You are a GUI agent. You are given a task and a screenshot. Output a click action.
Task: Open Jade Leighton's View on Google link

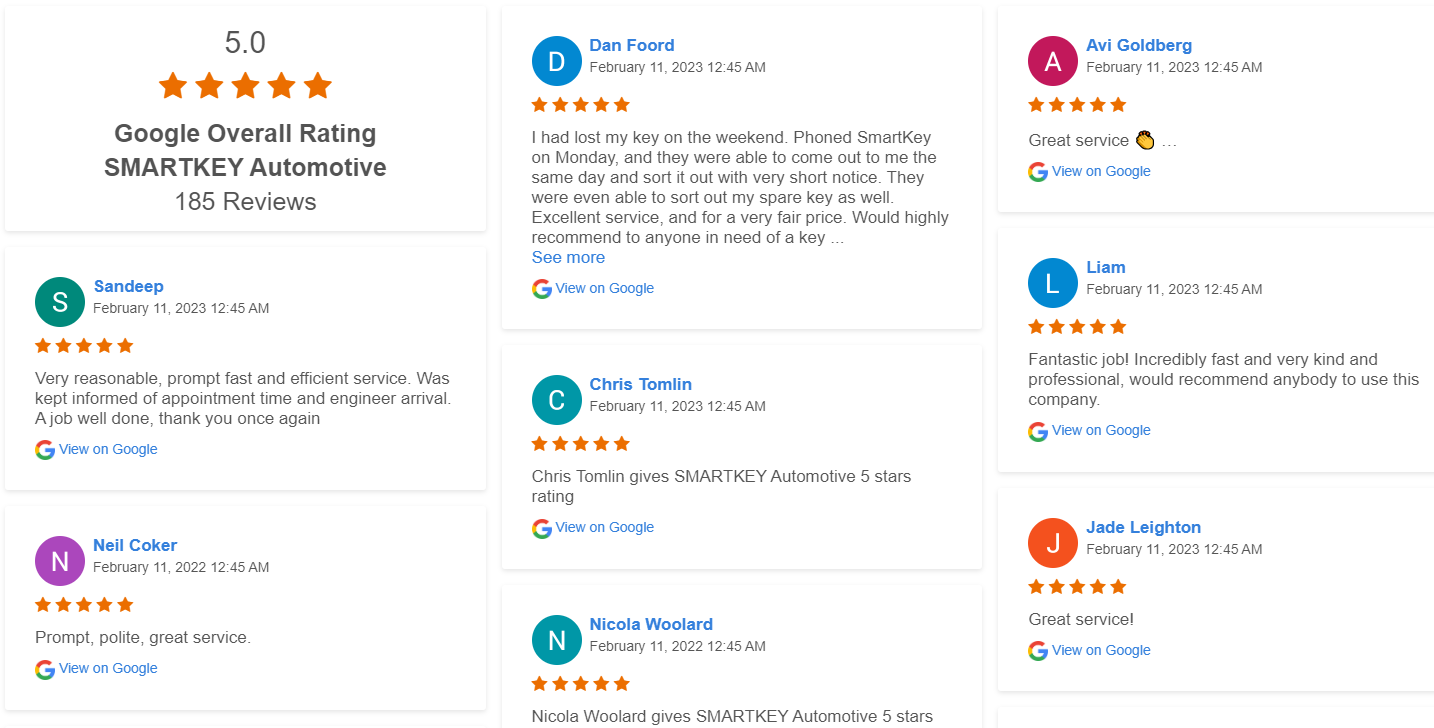[1101, 650]
